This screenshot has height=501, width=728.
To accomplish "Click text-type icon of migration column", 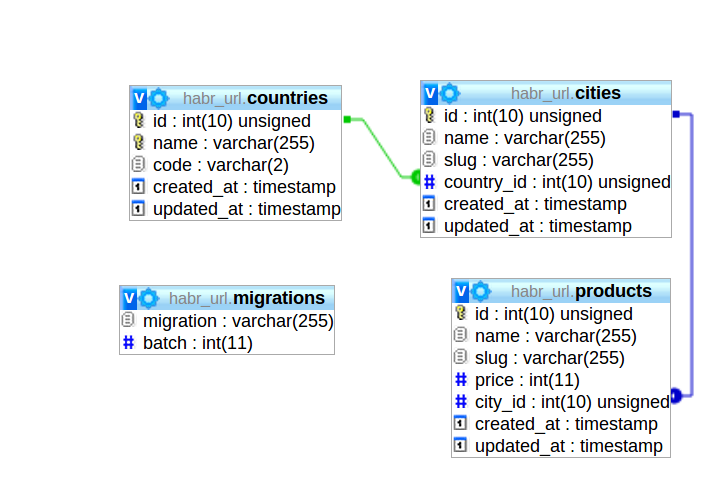I will [x=128, y=320].
